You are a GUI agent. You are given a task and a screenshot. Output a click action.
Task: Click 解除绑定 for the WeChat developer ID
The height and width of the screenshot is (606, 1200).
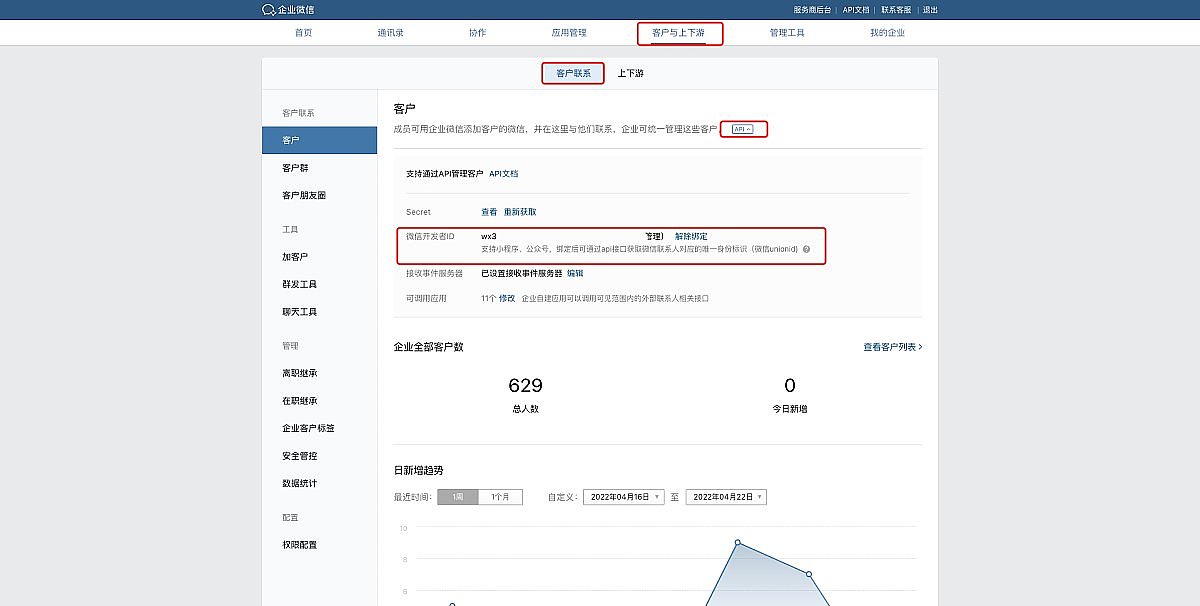tap(691, 236)
